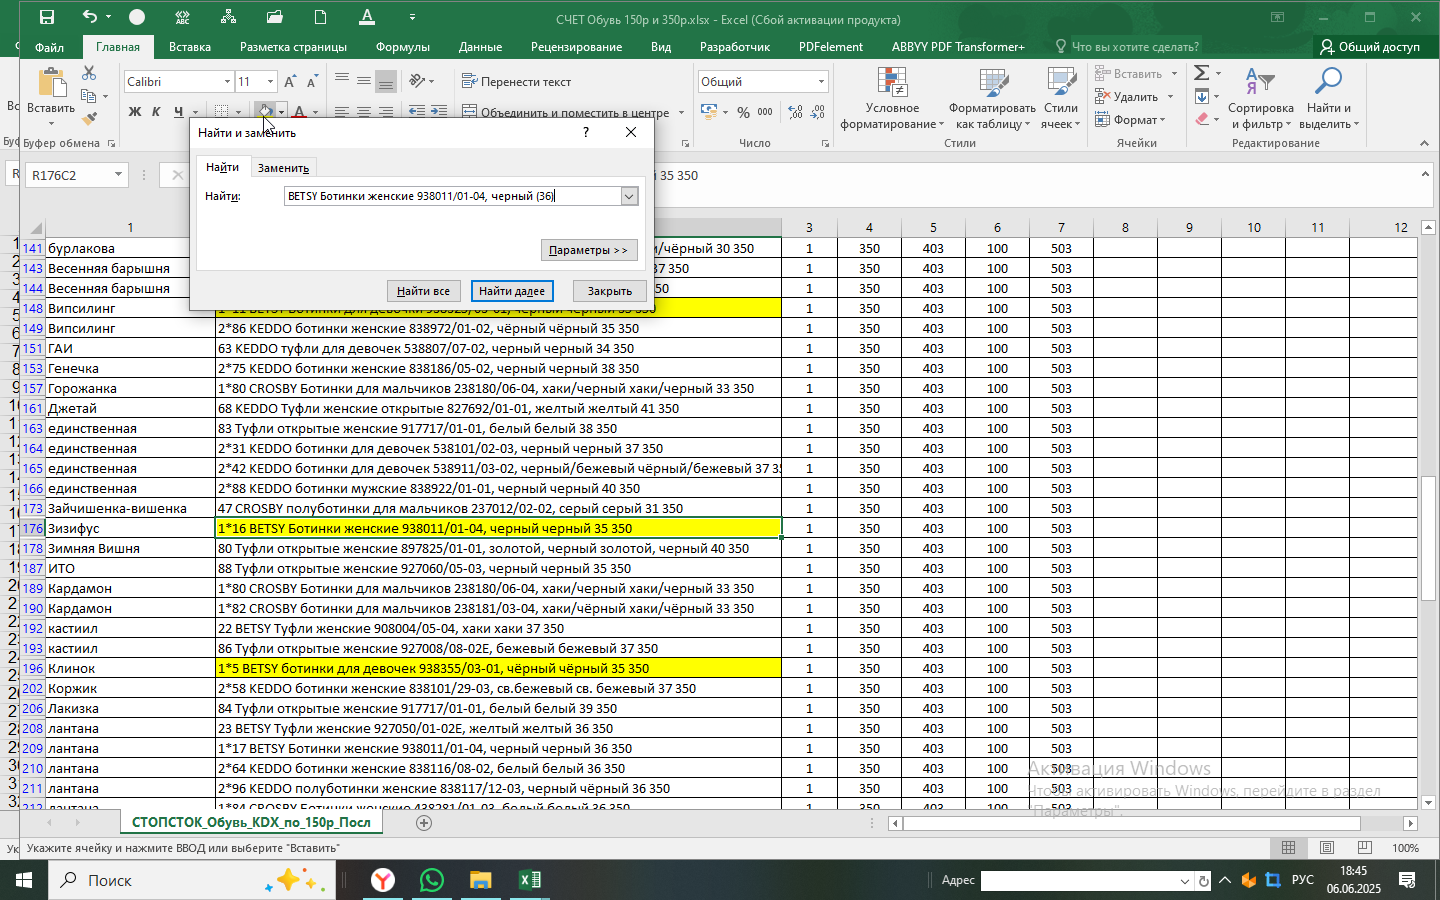Click the Save icon in quick access toolbar
This screenshot has height=900, width=1440.
pyautogui.click(x=47, y=17)
